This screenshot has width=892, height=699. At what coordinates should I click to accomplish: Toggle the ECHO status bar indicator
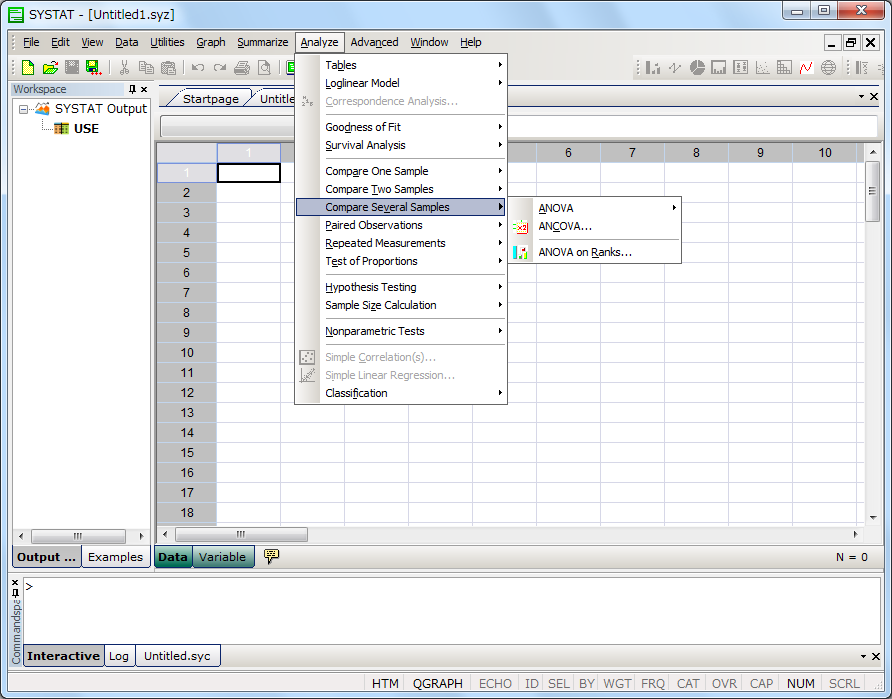pyautogui.click(x=495, y=684)
